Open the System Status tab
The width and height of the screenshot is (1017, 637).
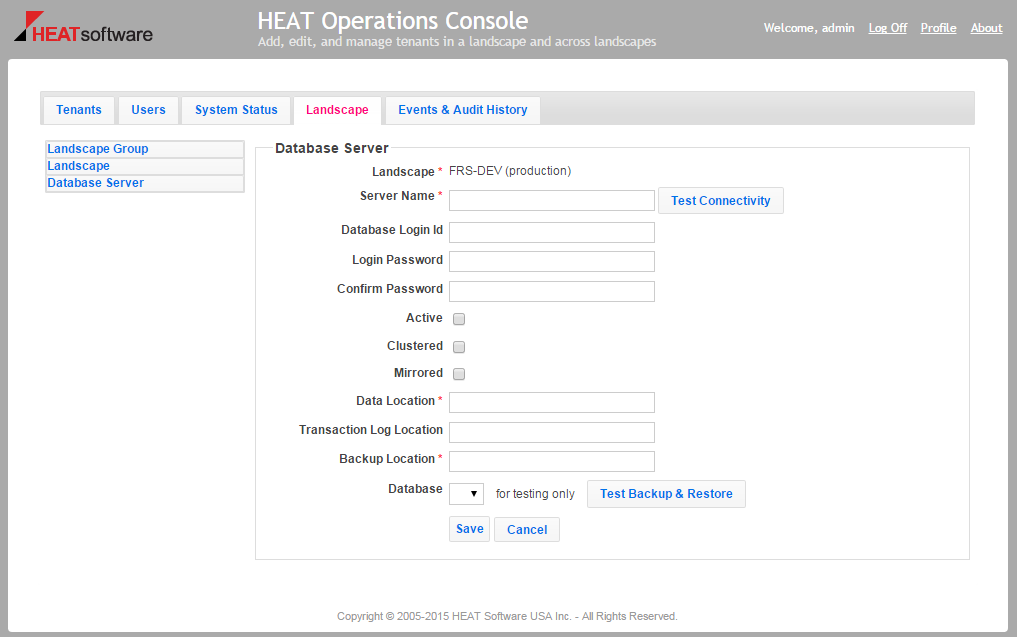click(x=236, y=110)
